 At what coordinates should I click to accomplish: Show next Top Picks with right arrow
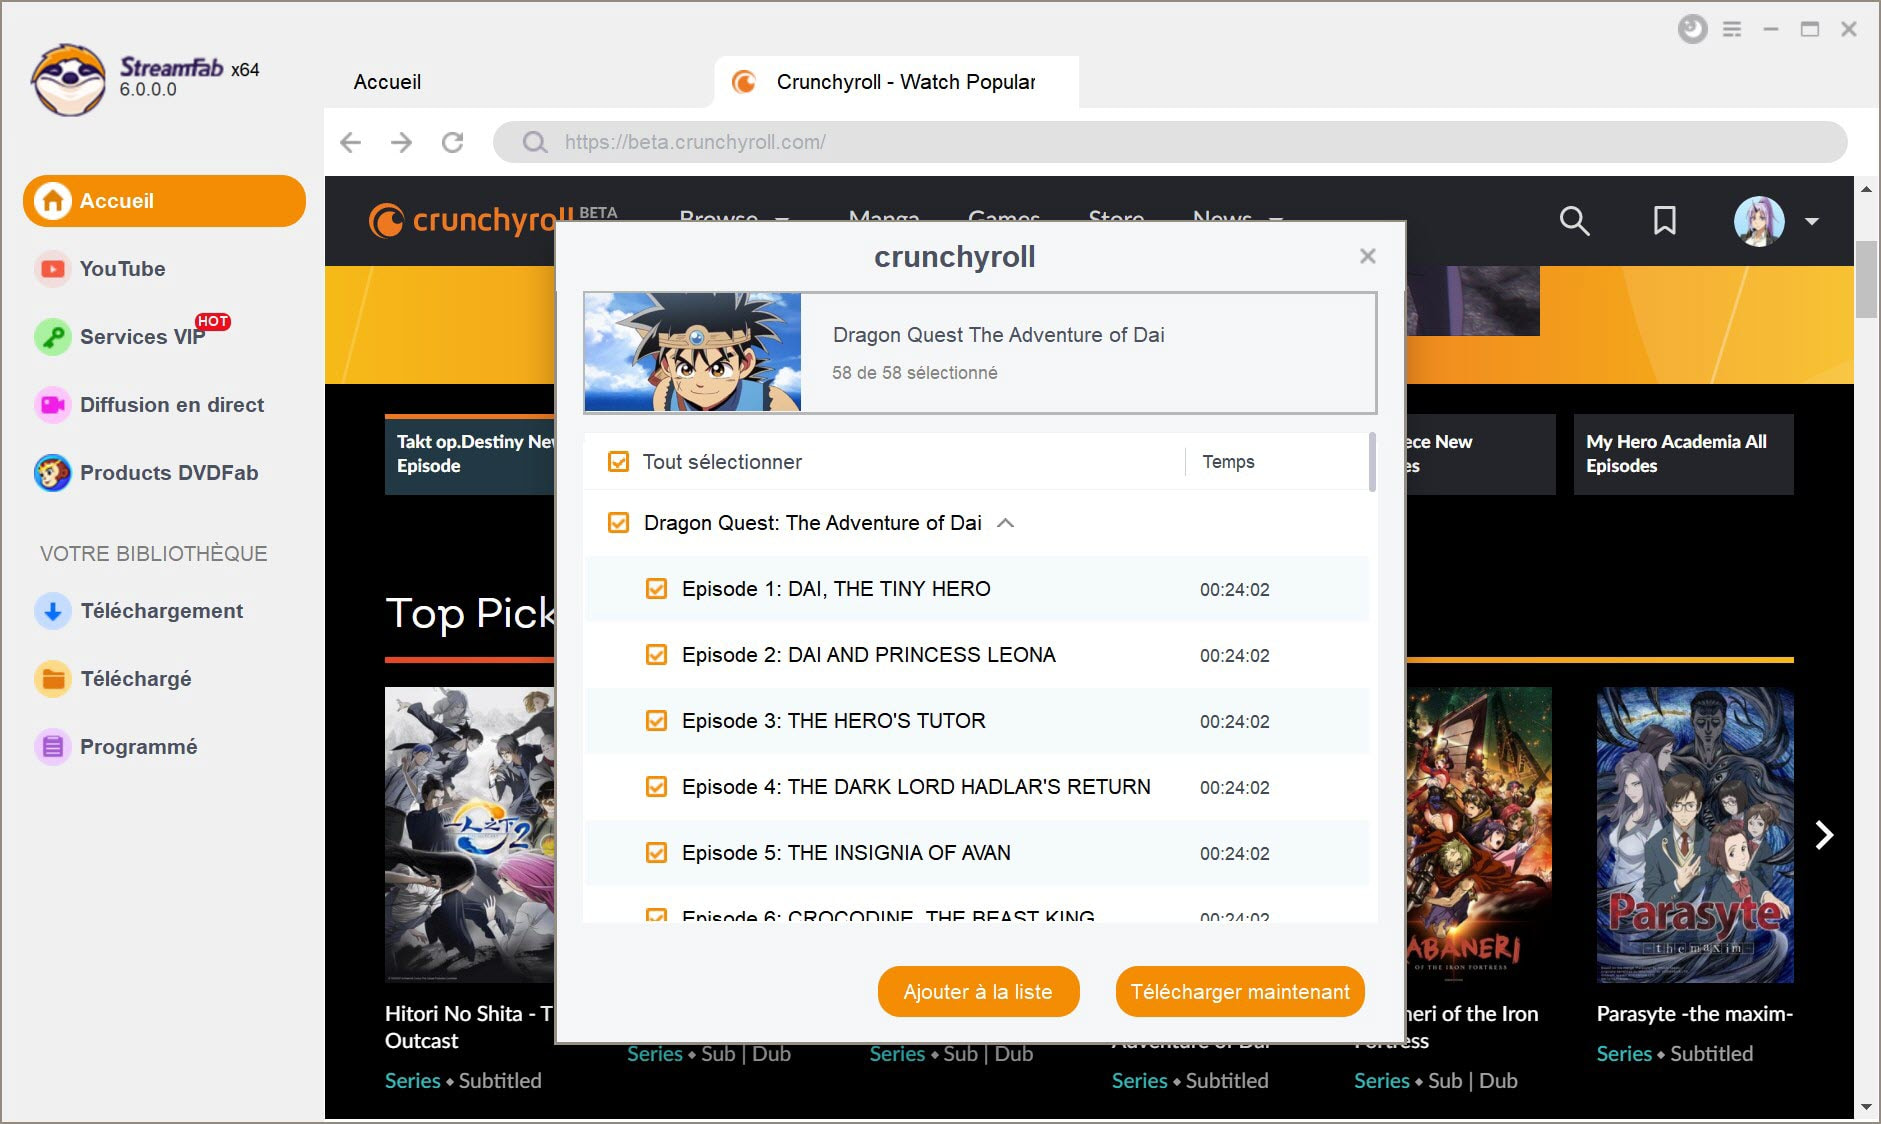click(x=1824, y=835)
